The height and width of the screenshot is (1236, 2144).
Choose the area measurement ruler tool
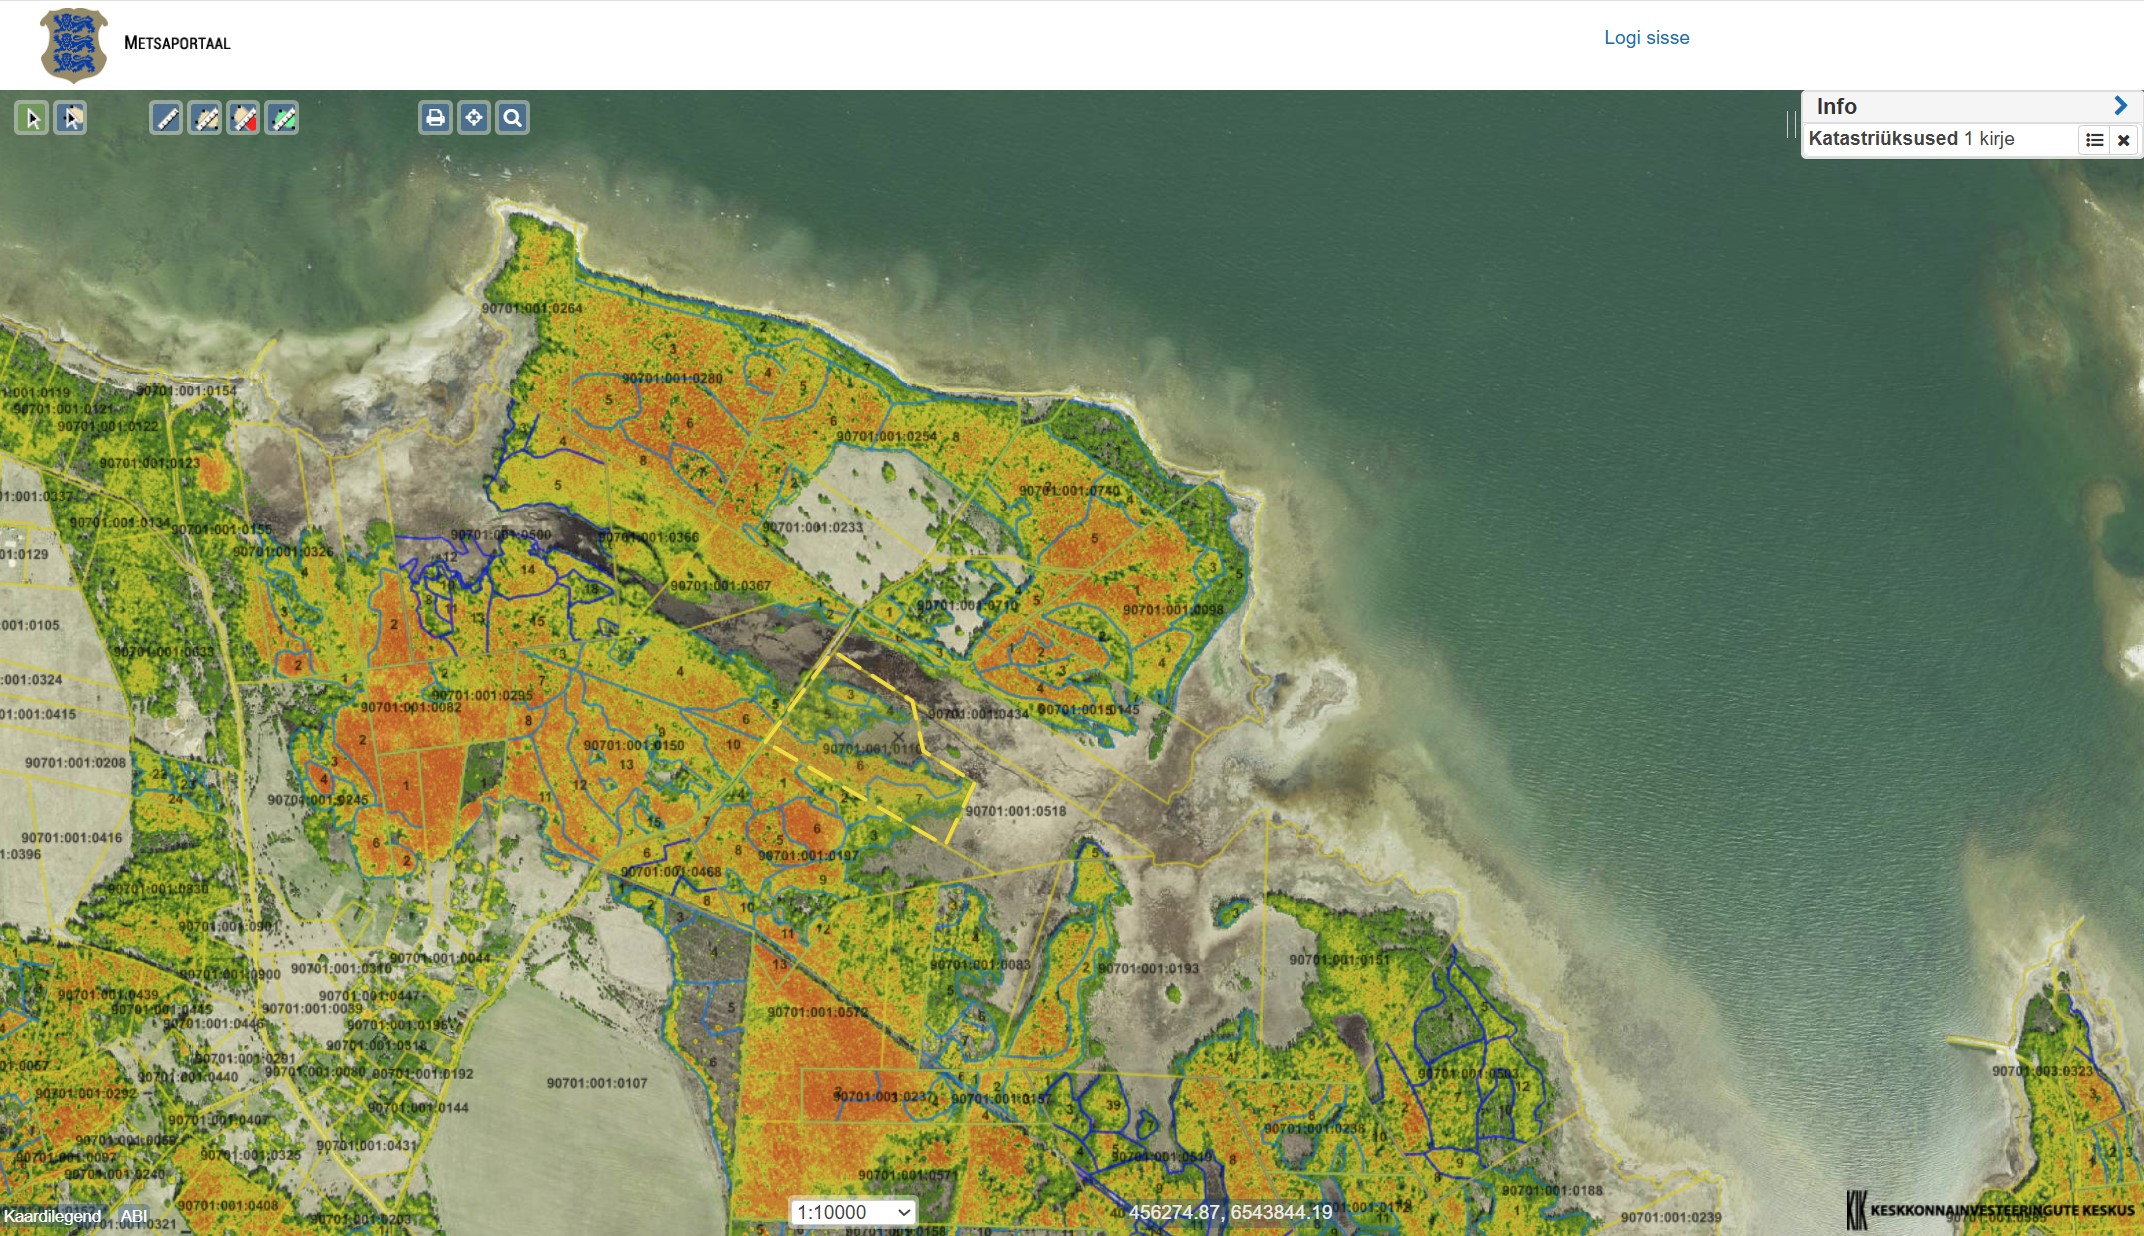(x=205, y=118)
